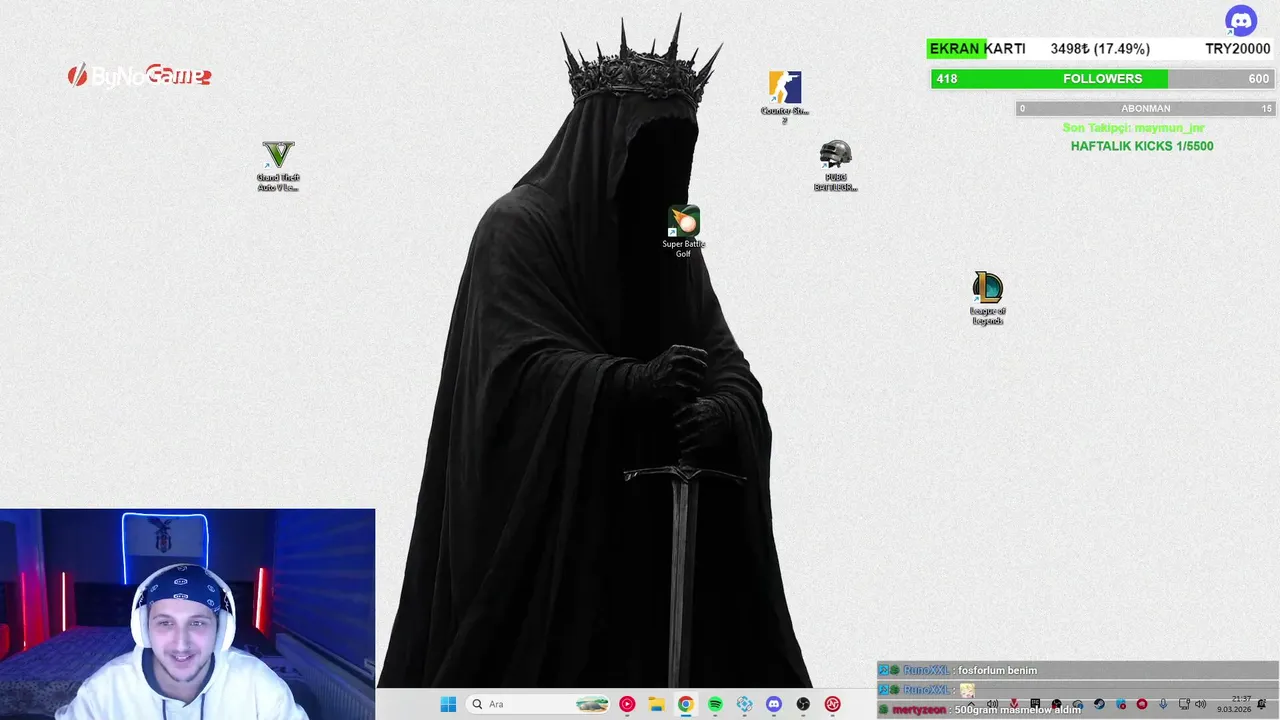Image resolution: width=1280 pixels, height=720 pixels.
Task: Open Discord from the taskbar
Action: [773, 704]
